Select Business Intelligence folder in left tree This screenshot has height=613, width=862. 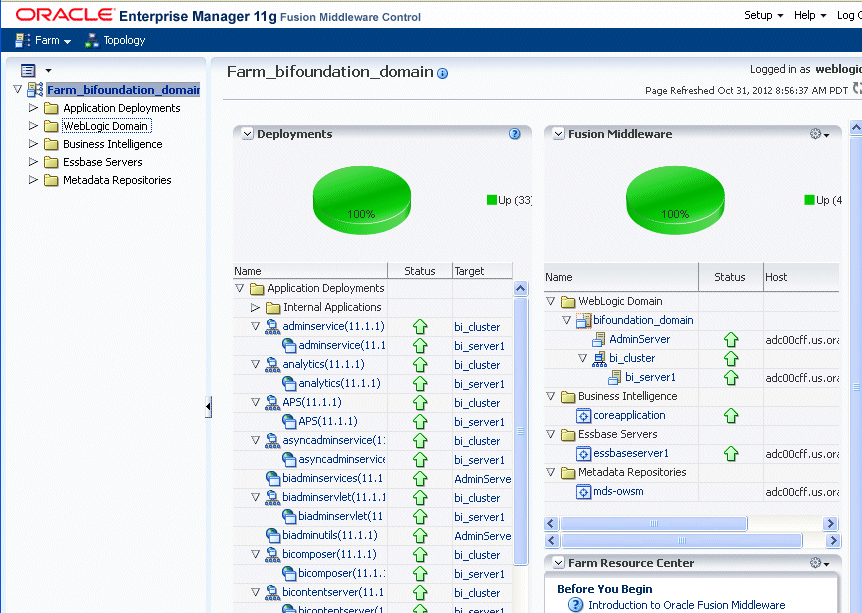[113, 144]
